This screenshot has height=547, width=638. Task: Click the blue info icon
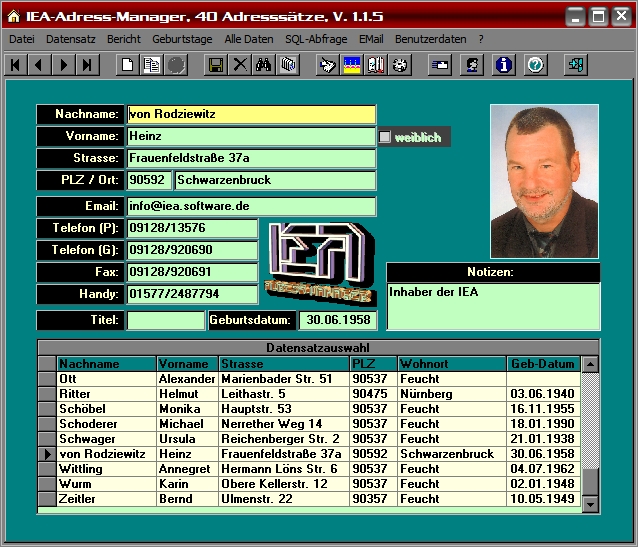[x=504, y=65]
